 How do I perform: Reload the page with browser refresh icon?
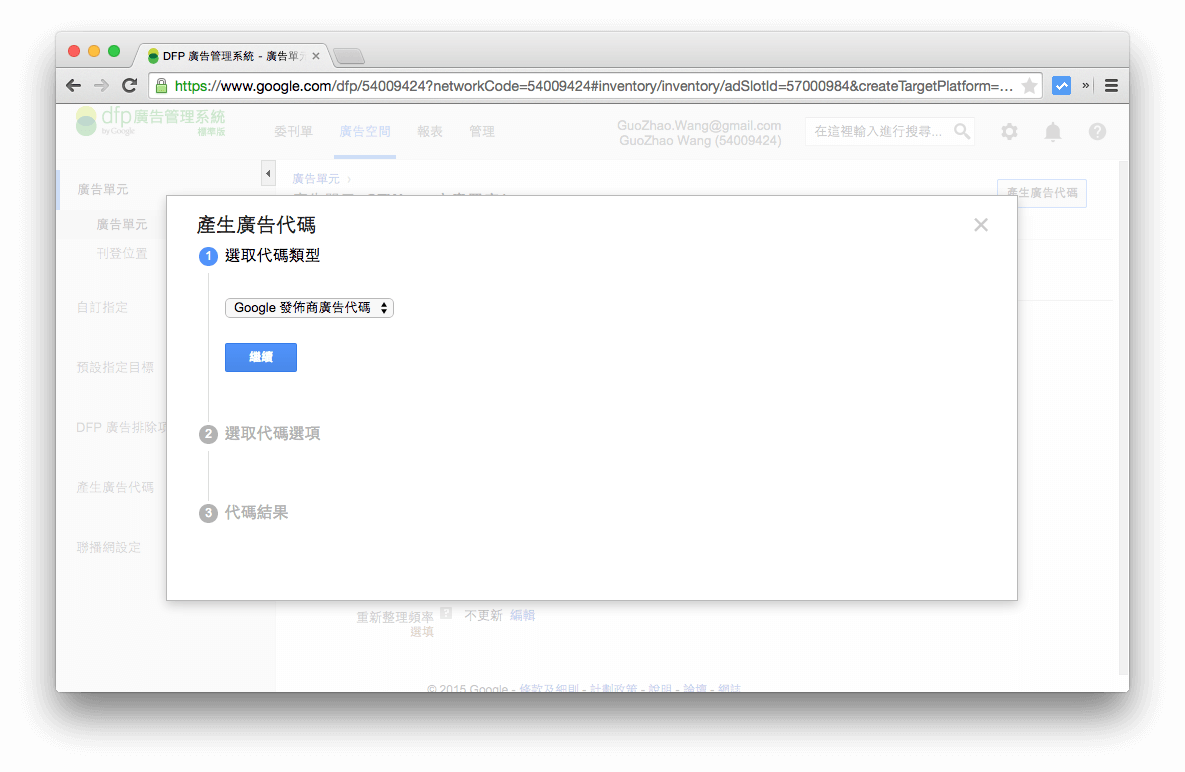(129, 85)
